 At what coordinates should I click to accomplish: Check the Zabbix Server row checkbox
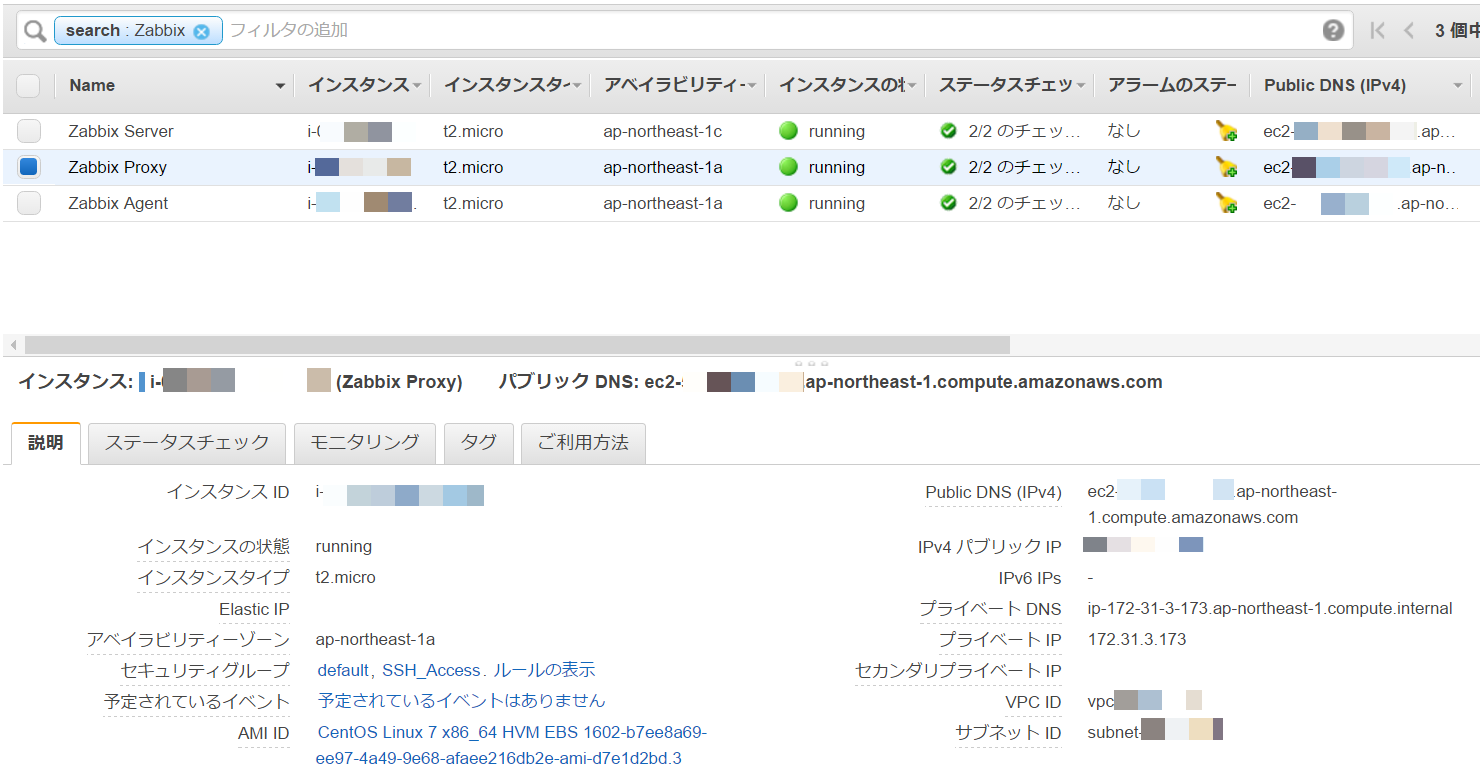(x=29, y=131)
